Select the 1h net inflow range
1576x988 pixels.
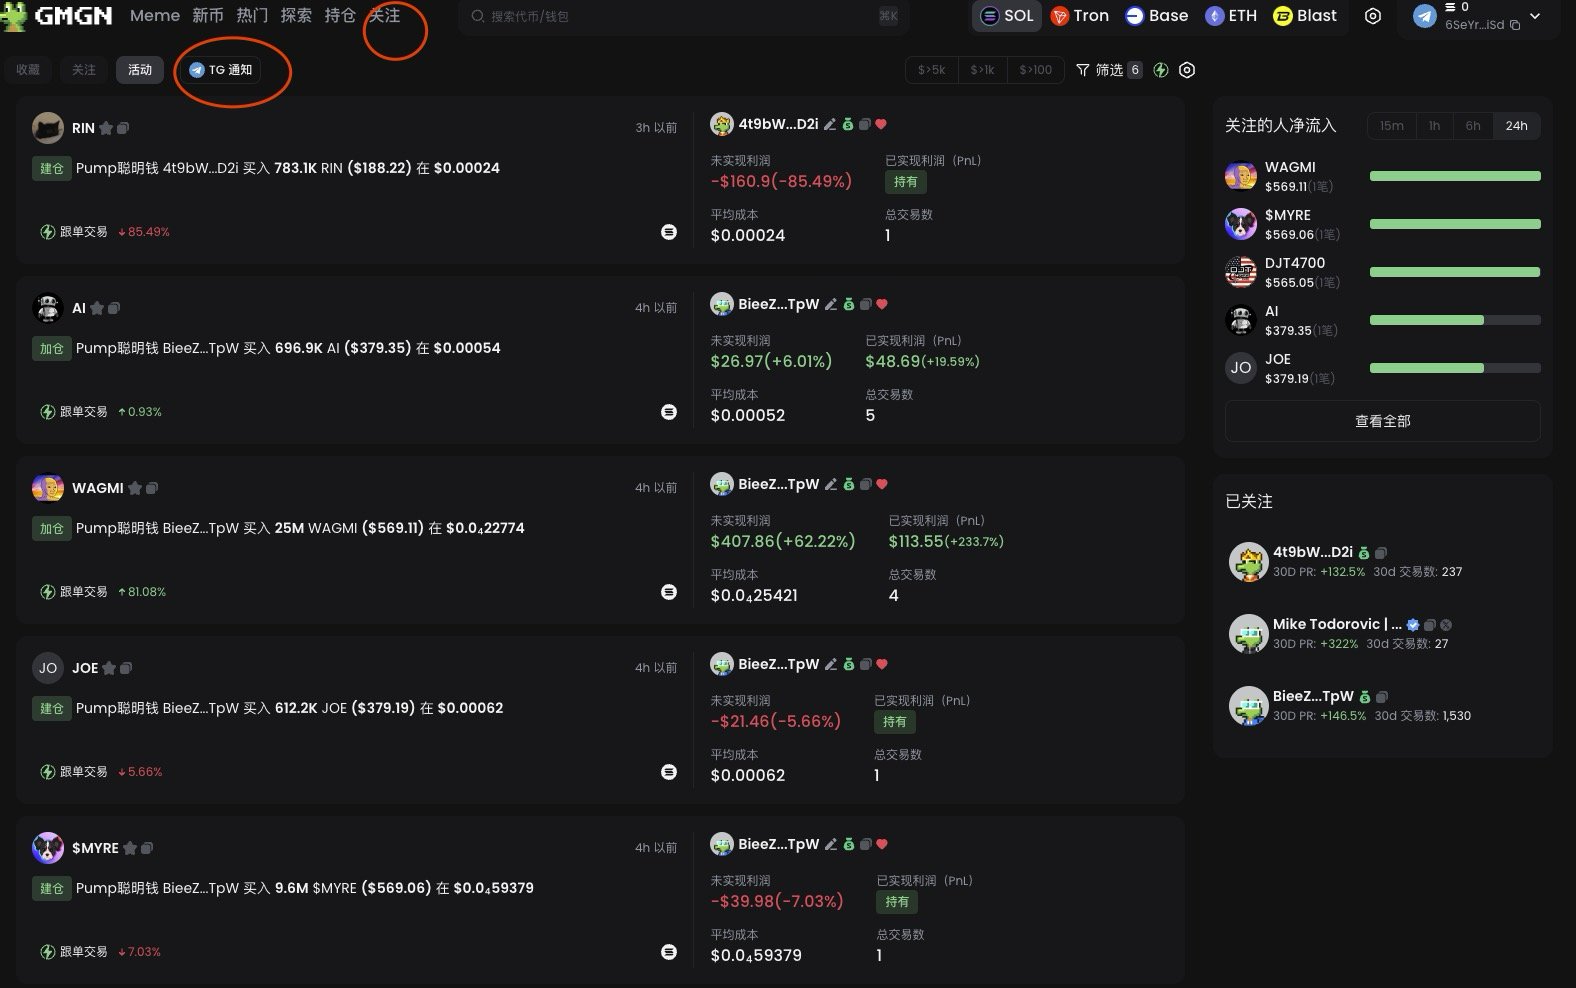[1434, 126]
